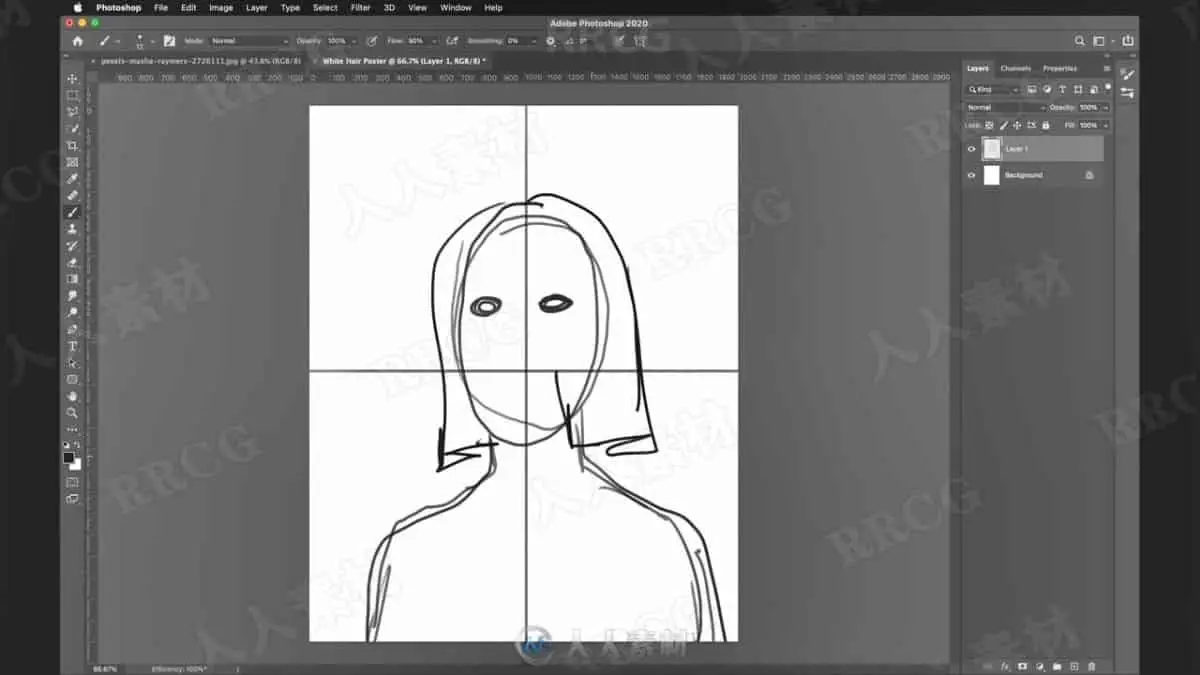Select Layer 1 thumbnail
Screen dimensions: 1200x675
[991, 149]
